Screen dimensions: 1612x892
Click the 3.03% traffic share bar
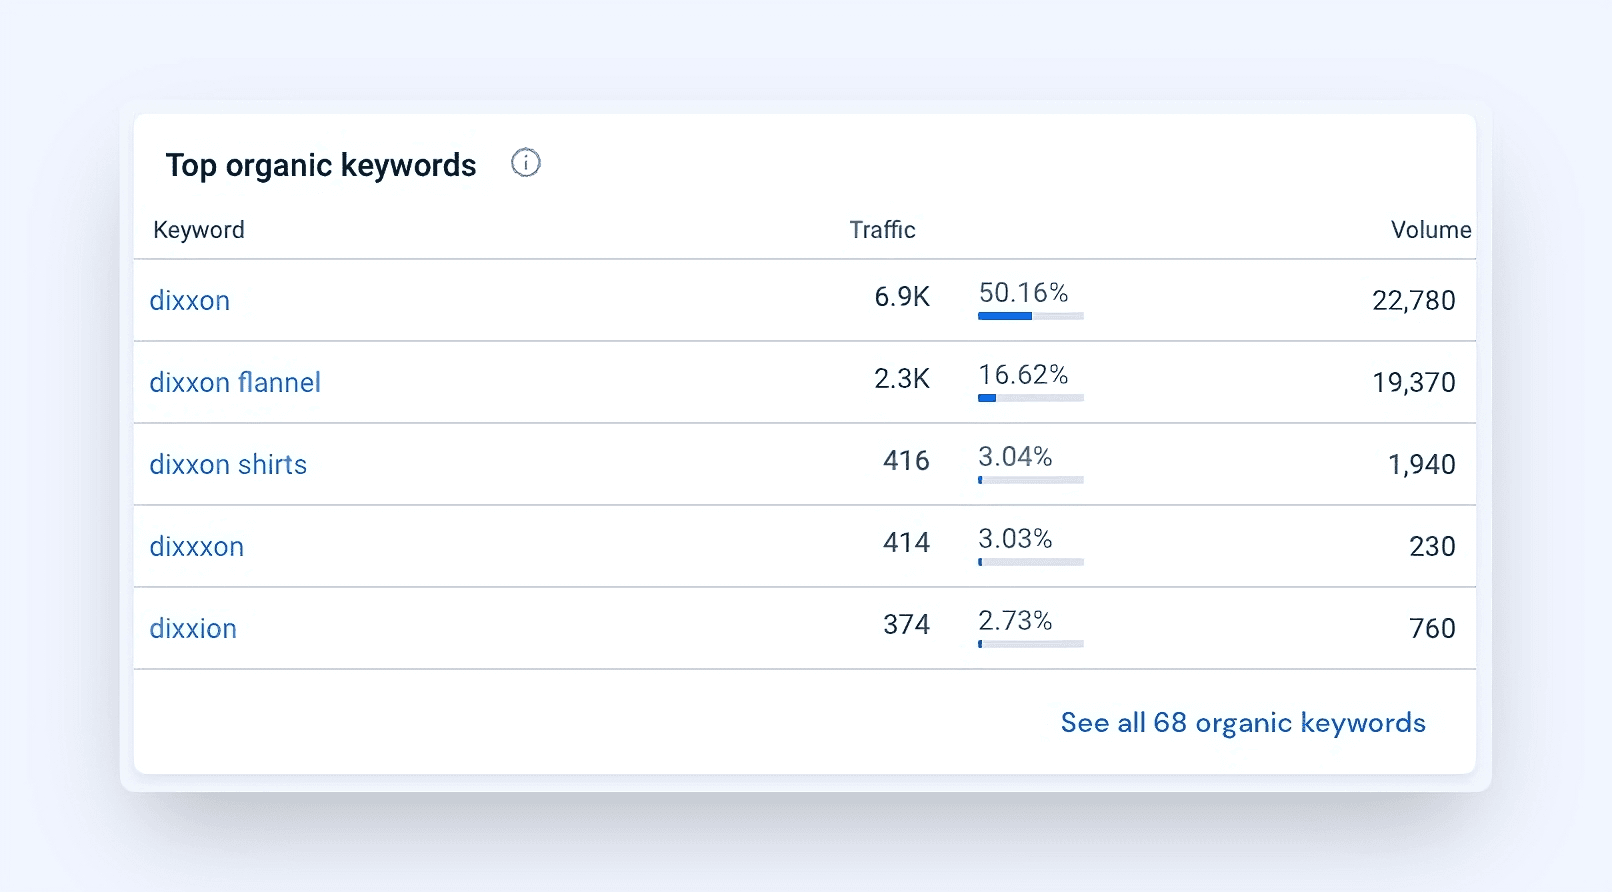1031,562
